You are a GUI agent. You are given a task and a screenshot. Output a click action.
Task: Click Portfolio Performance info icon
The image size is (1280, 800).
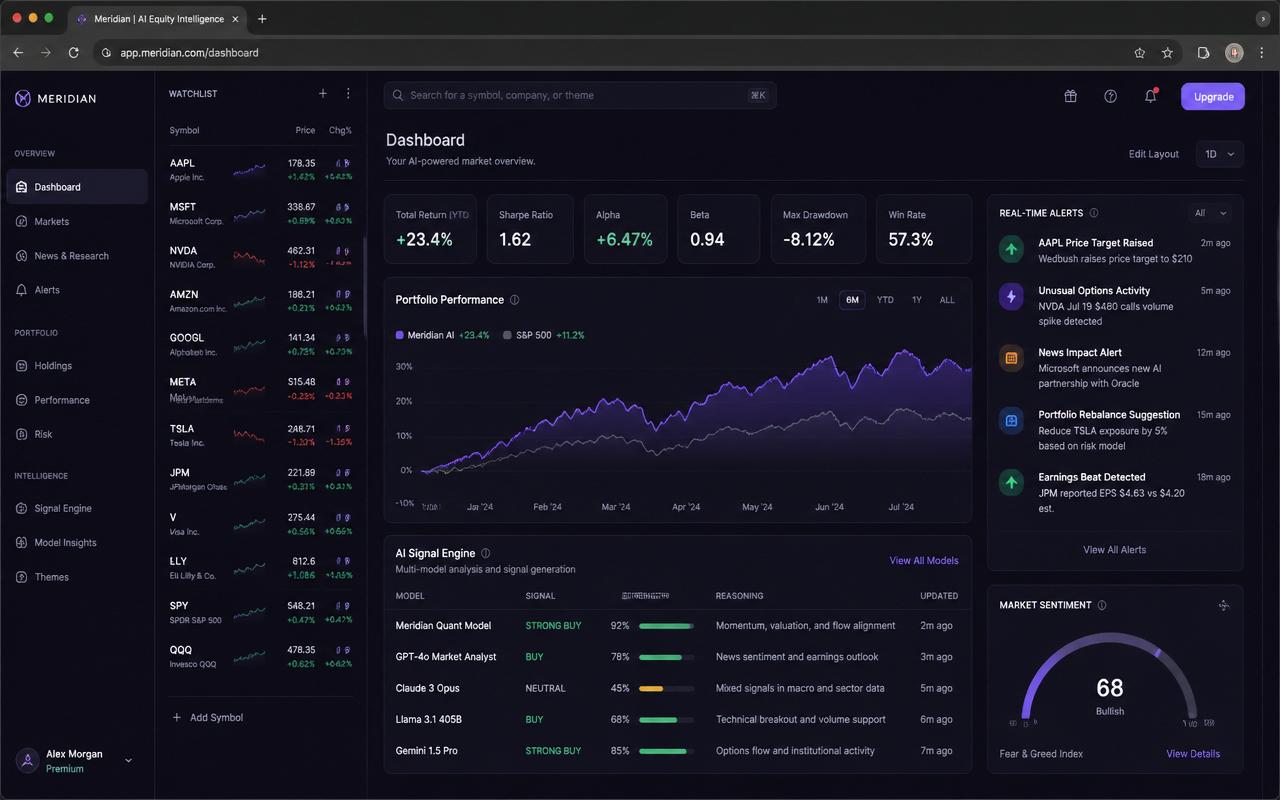[x=514, y=300]
